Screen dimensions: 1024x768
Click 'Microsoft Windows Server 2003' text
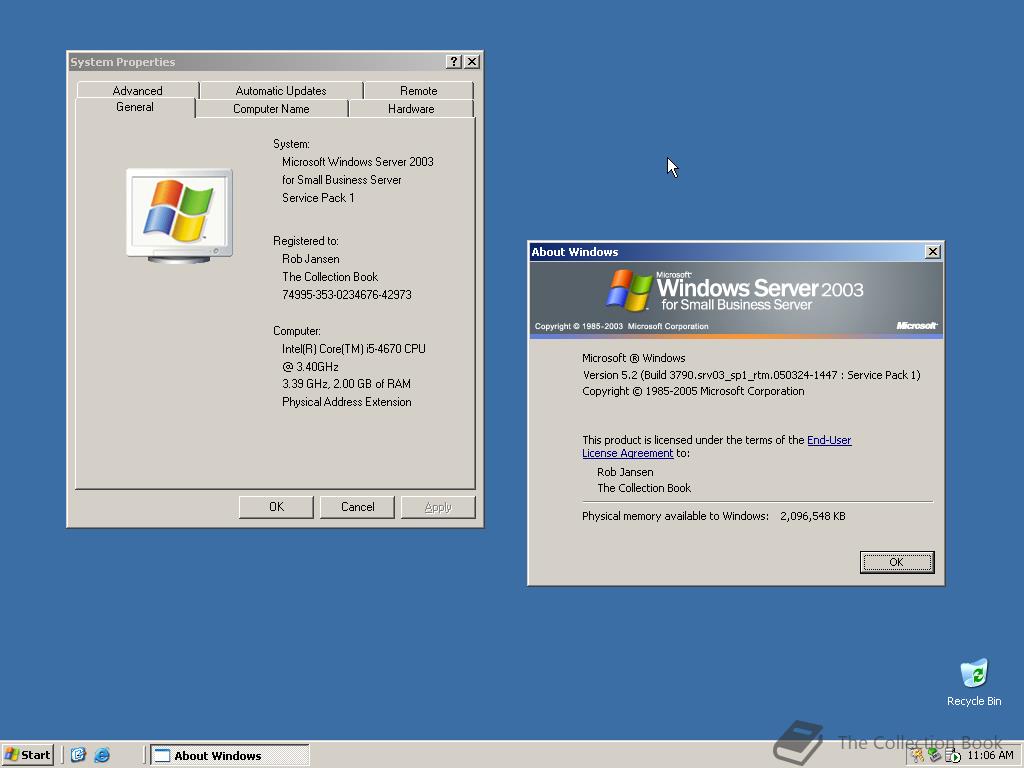point(358,161)
